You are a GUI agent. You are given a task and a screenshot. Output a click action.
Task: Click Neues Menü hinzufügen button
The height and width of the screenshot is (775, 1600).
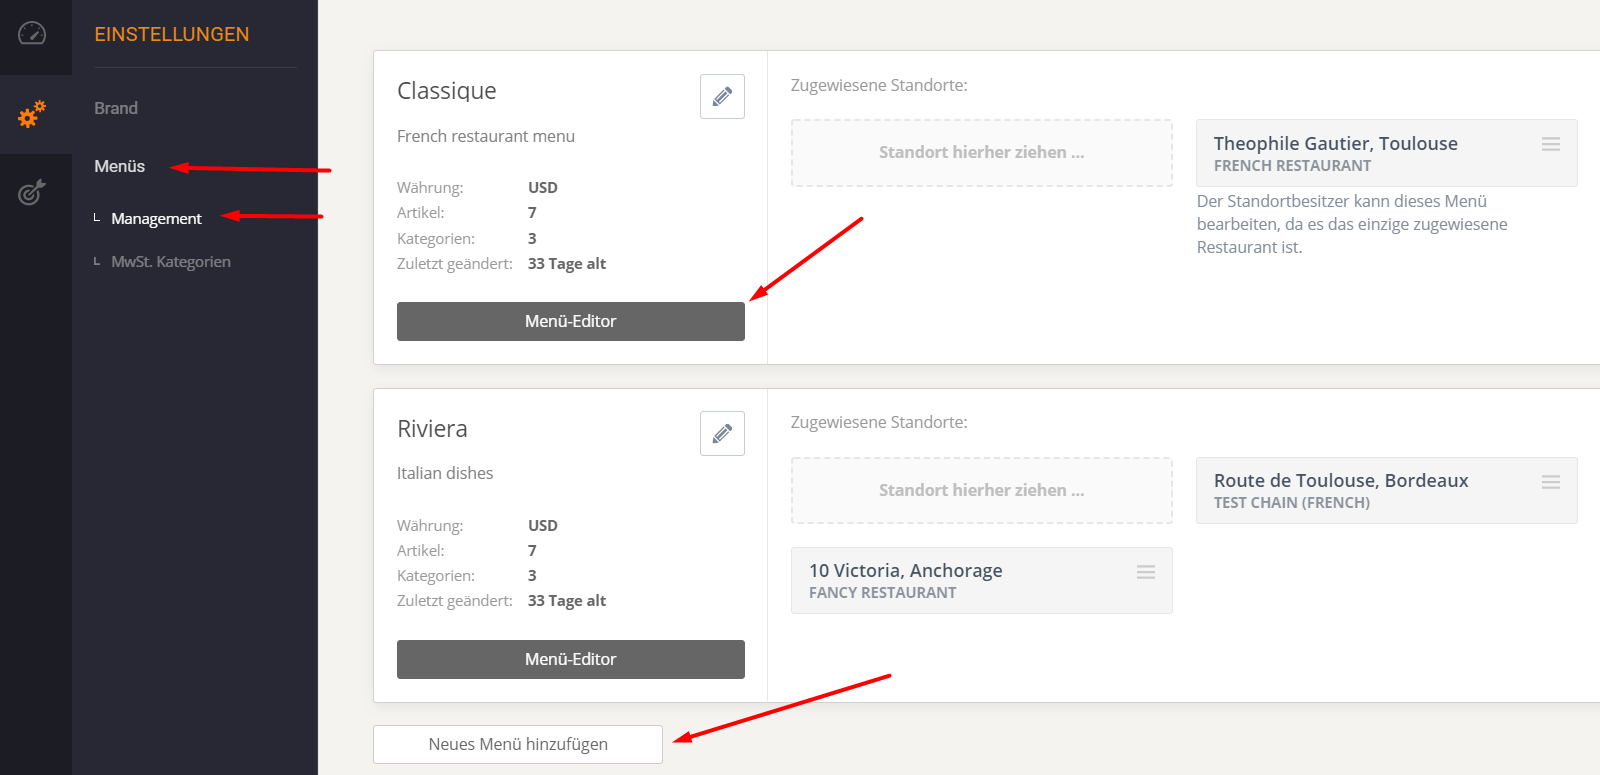tap(518, 744)
